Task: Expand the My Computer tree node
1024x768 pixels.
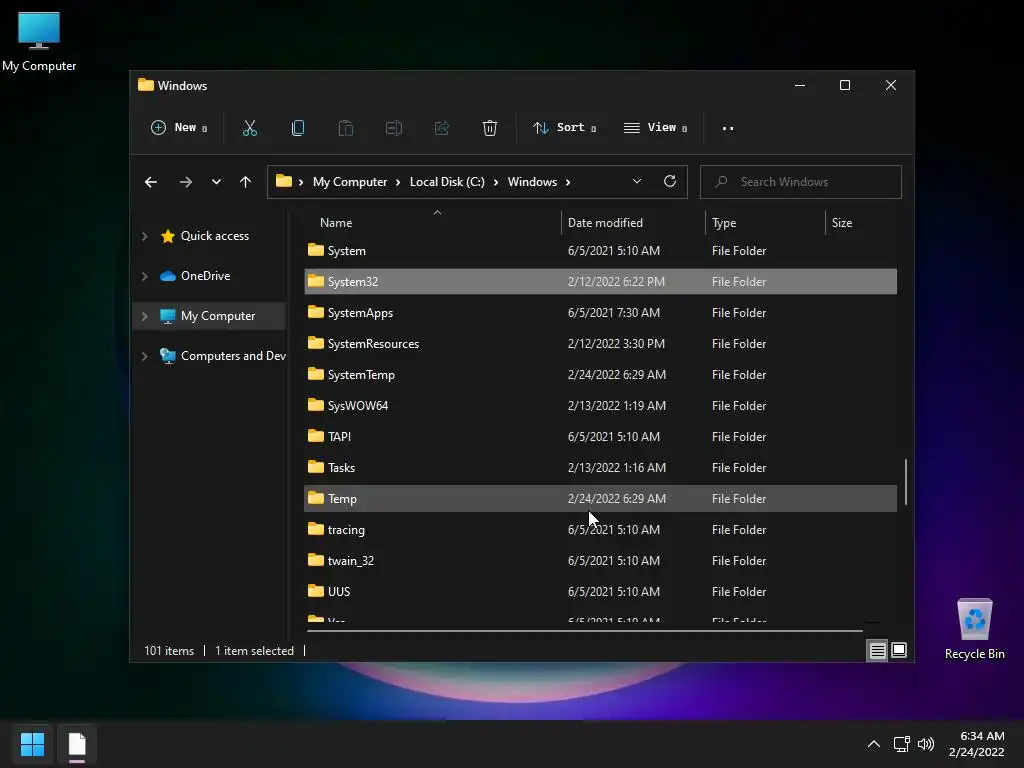Action: (144, 316)
